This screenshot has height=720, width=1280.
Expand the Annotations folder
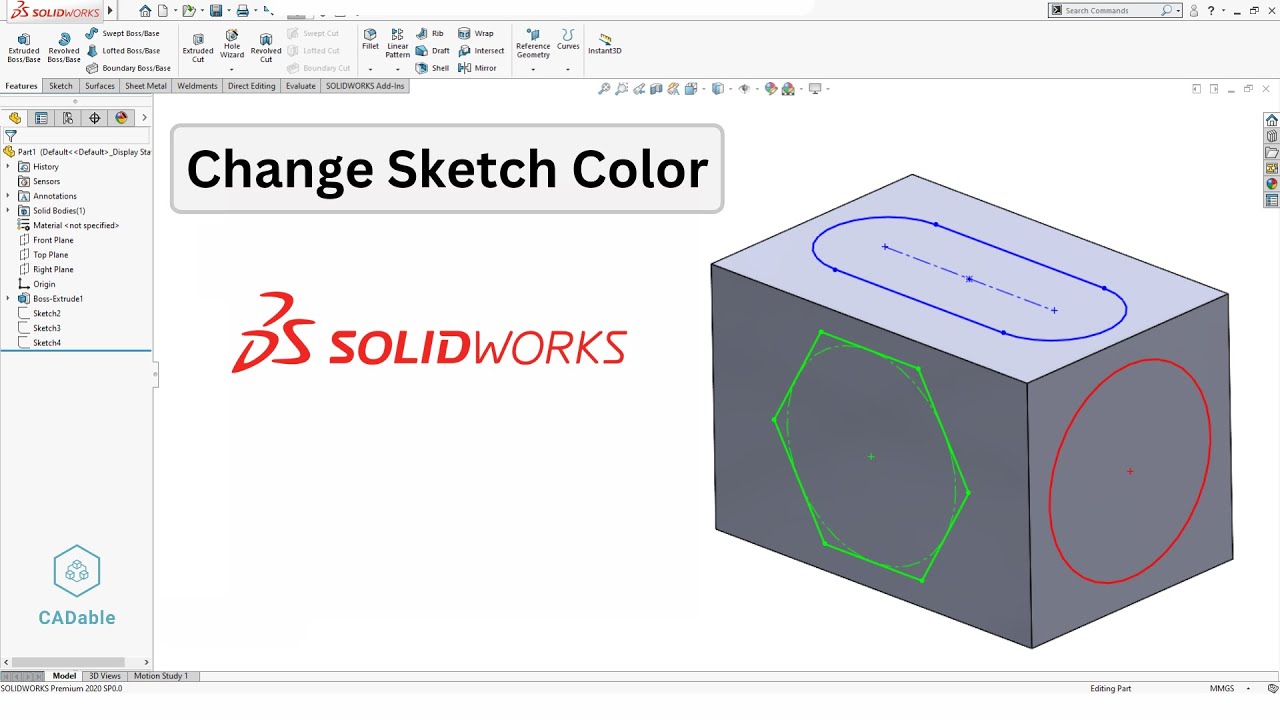click(8, 196)
